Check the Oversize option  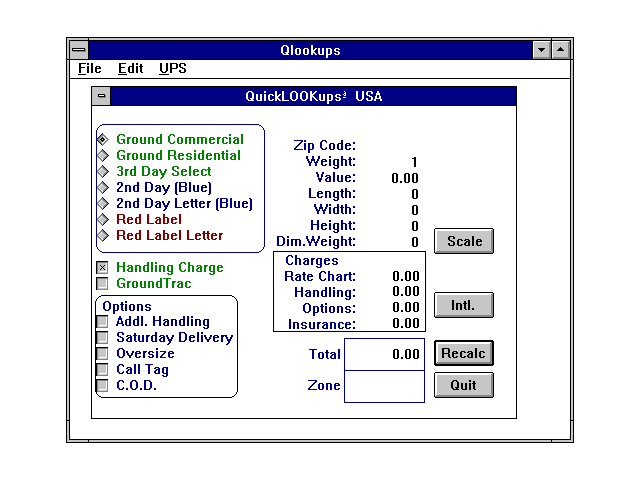pyautogui.click(x=102, y=354)
